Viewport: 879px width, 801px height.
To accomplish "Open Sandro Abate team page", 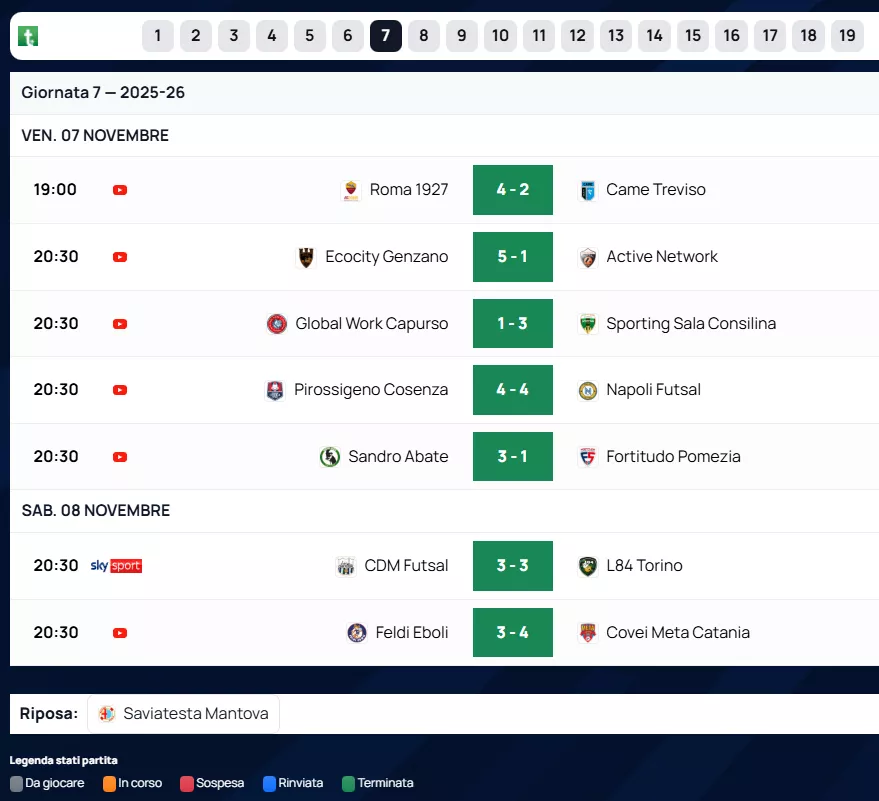I will pos(398,457).
